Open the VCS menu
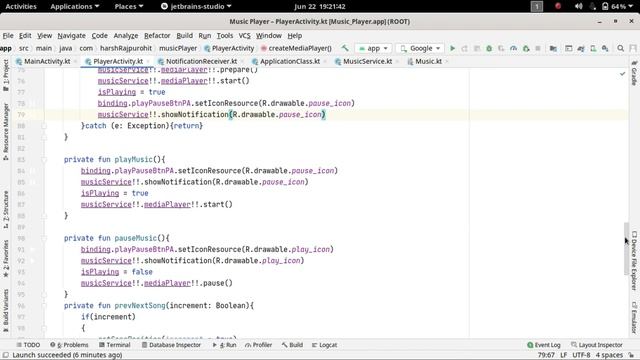640x360 pixels. 244,36
